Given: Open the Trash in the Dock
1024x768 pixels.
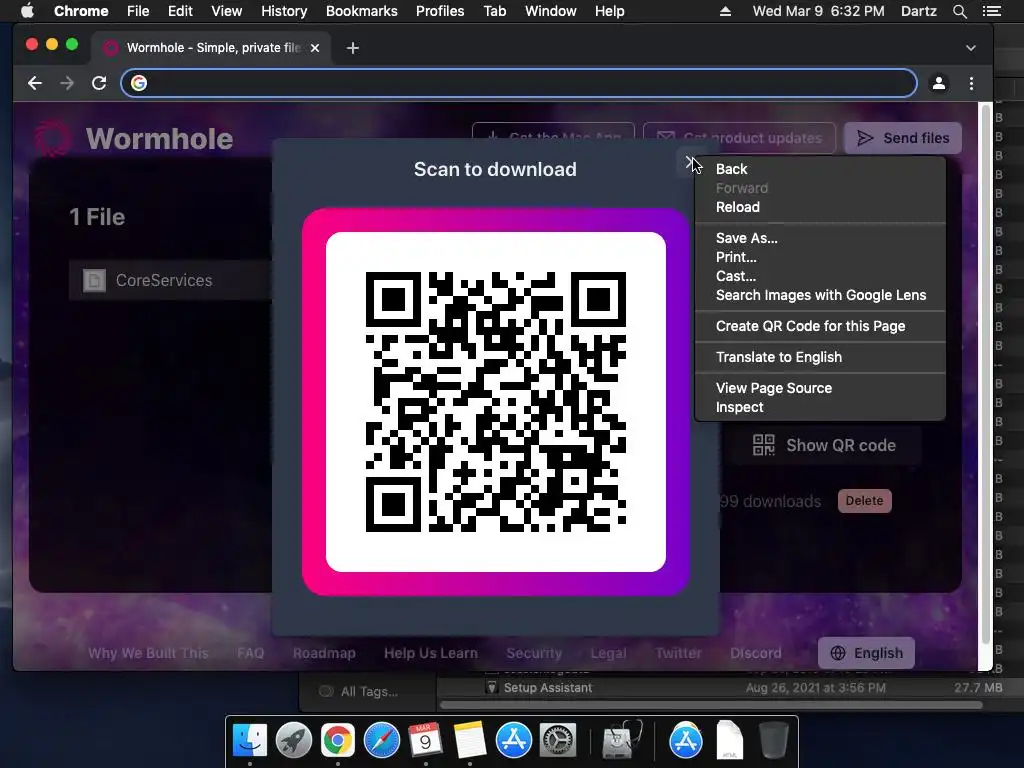Looking at the screenshot, I should [774, 740].
